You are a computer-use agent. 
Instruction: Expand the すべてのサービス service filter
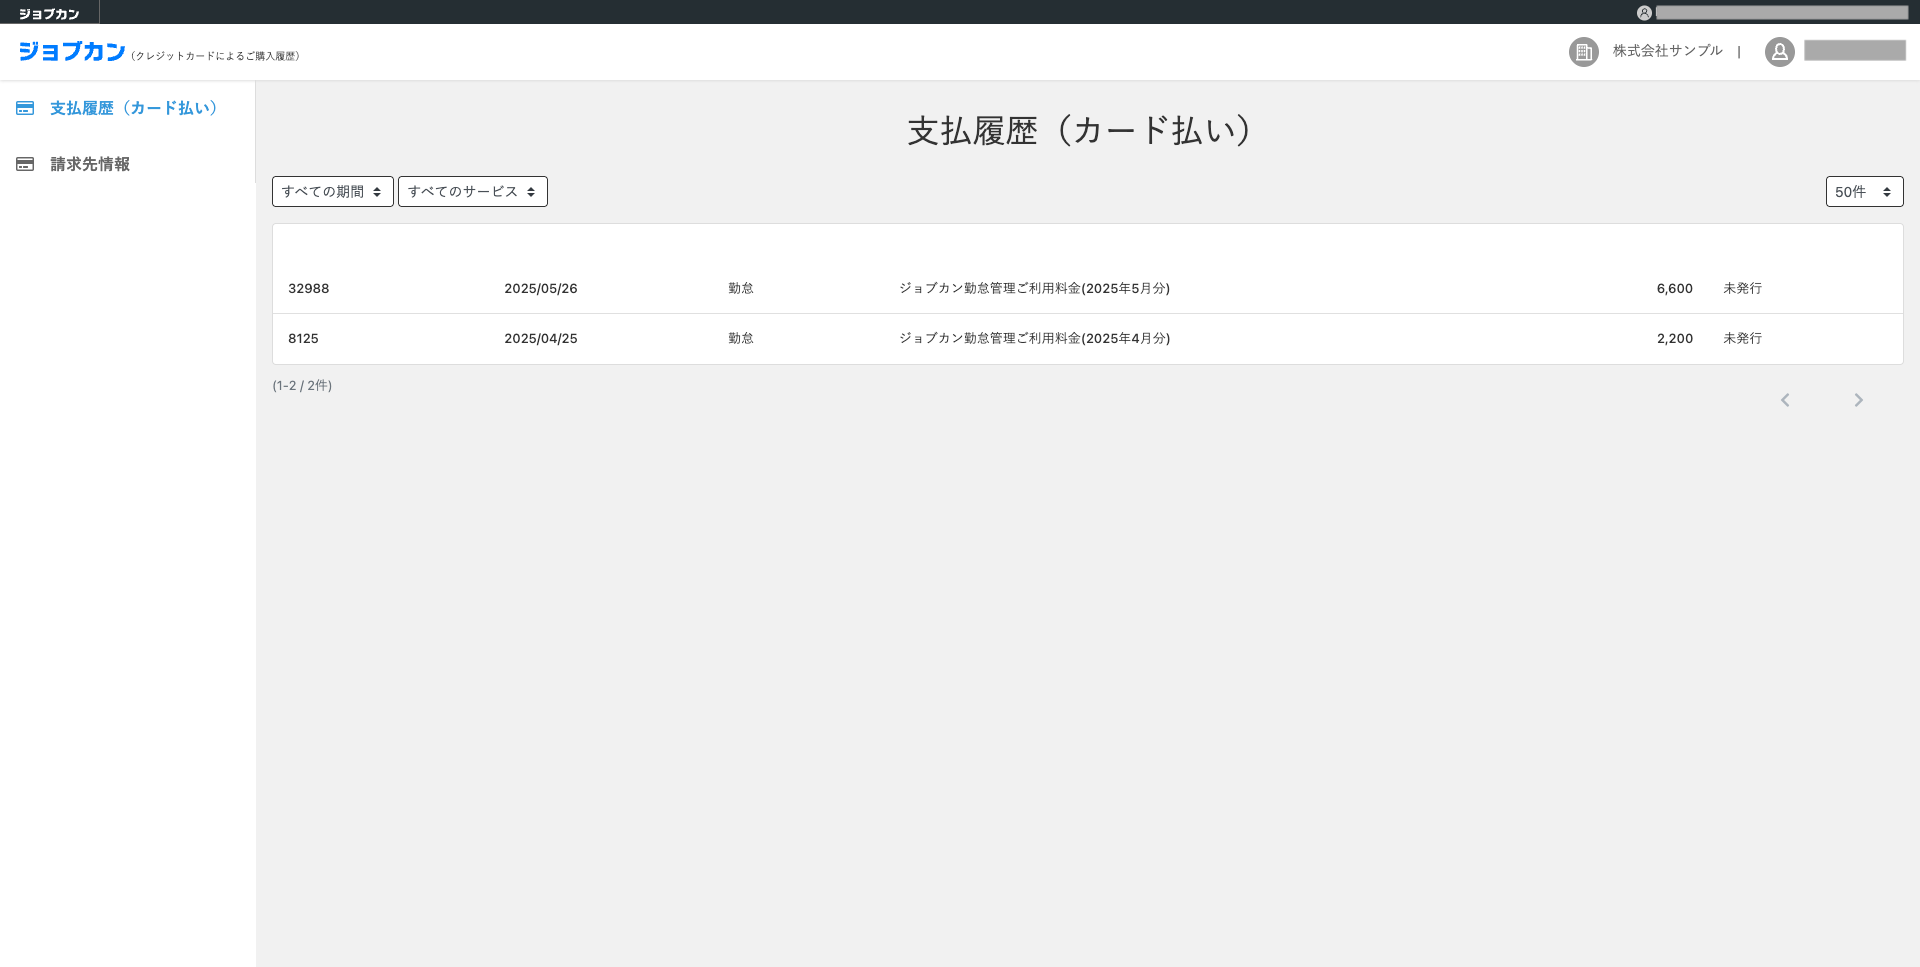[472, 192]
